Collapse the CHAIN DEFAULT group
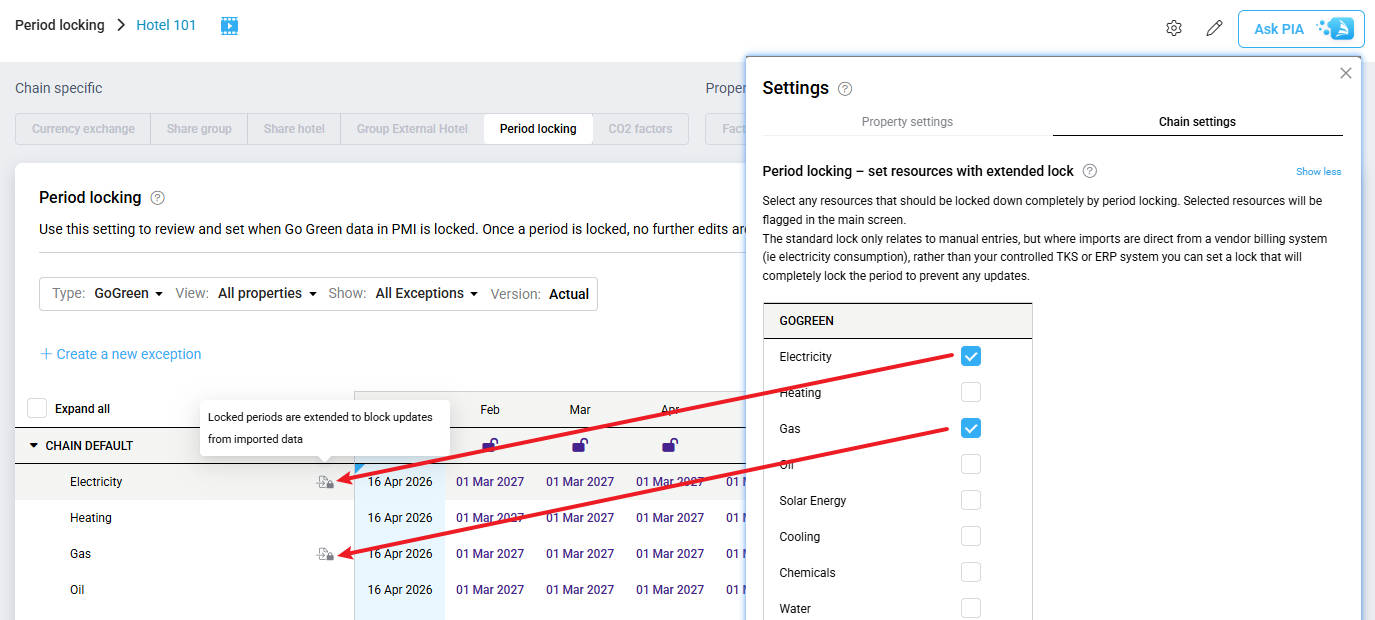 click(x=34, y=446)
